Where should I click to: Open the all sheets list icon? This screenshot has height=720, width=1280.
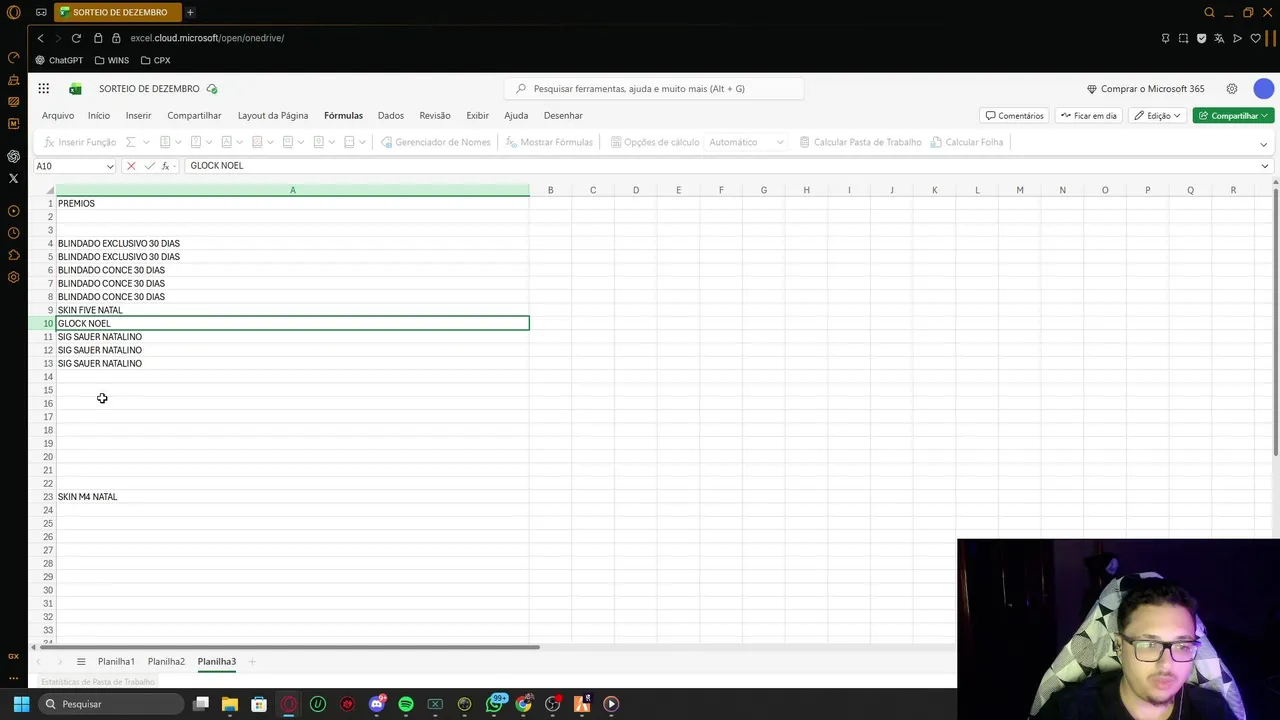click(x=81, y=662)
